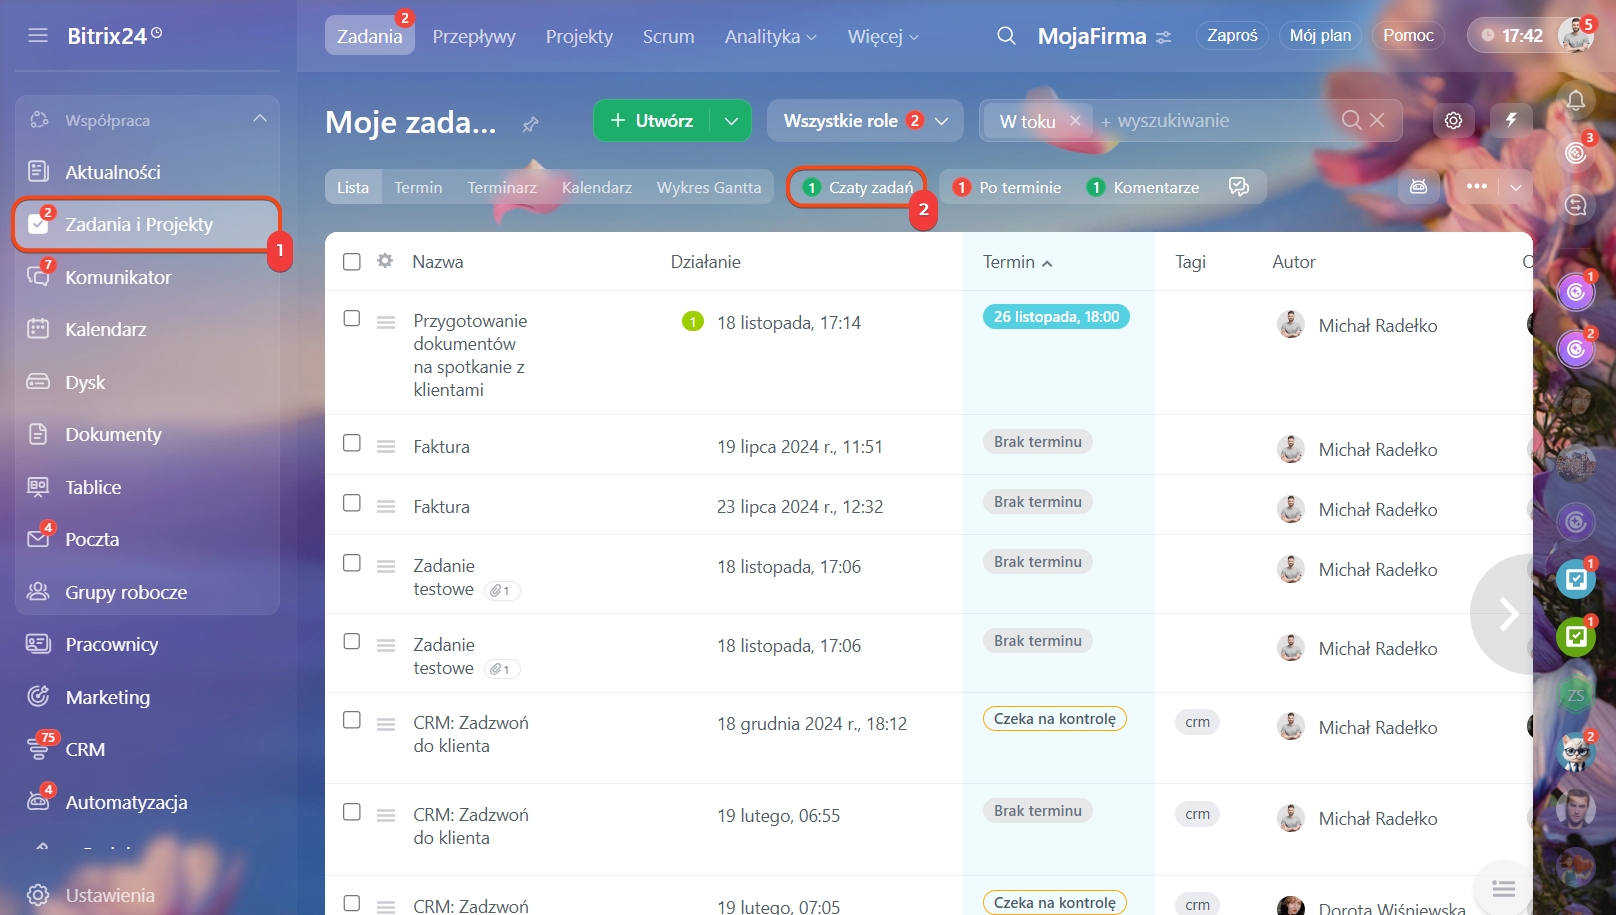Click the settings gear next to search
The width and height of the screenshot is (1616, 915).
(1453, 121)
